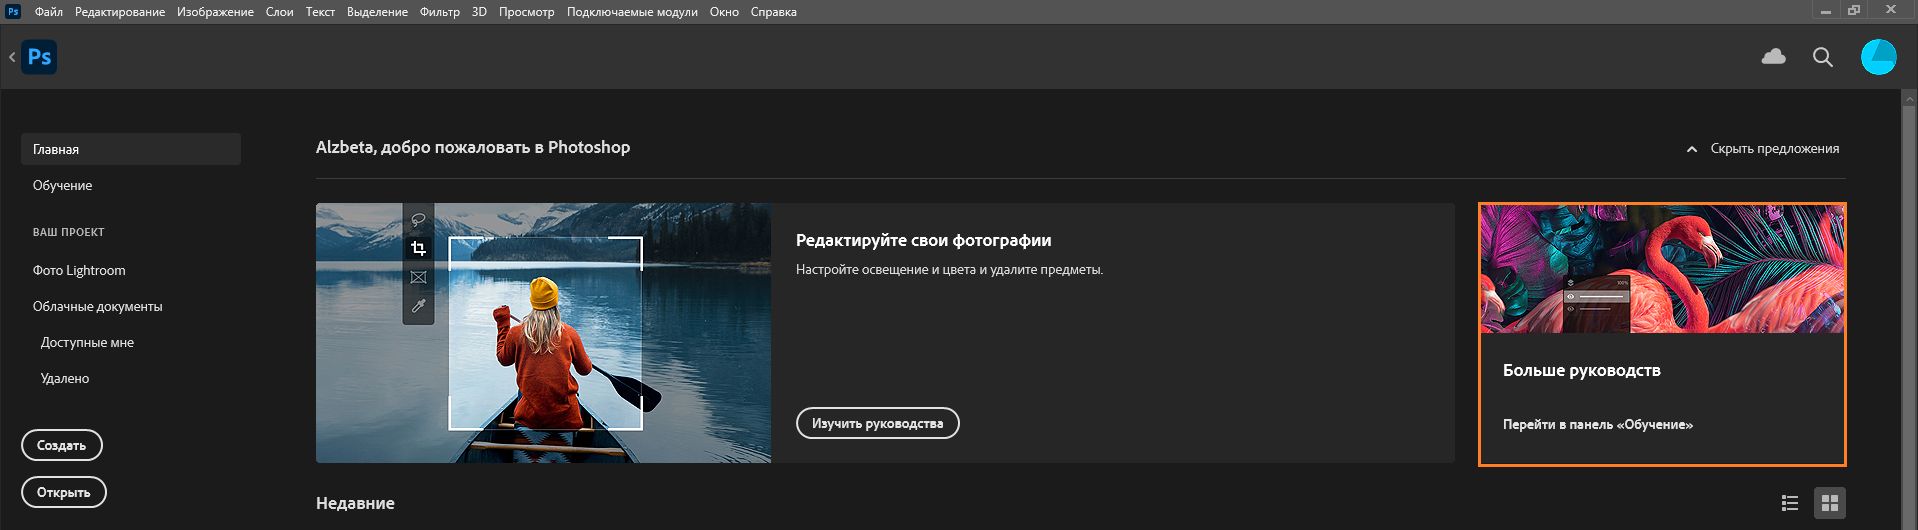This screenshot has width=1918, height=530.
Task: Open the Текст menu
Action: point(320,12)
